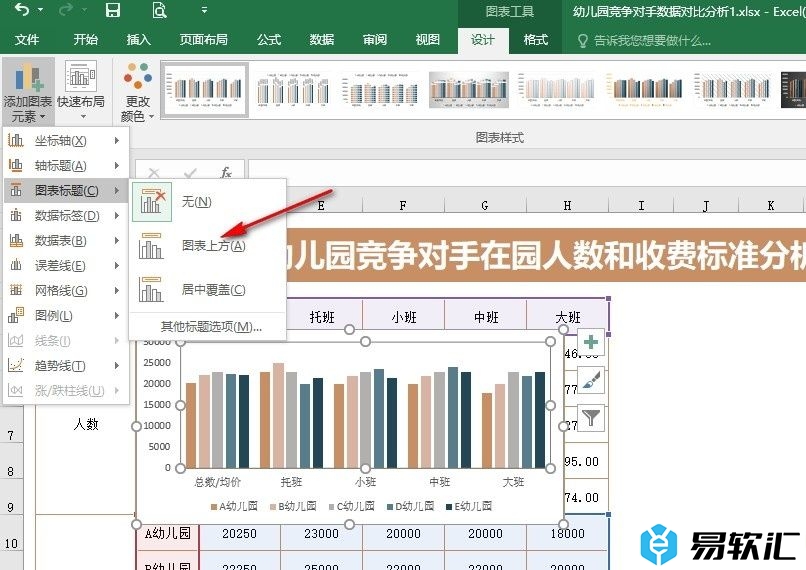Select the third chart style thumbnail

(379, 89)
